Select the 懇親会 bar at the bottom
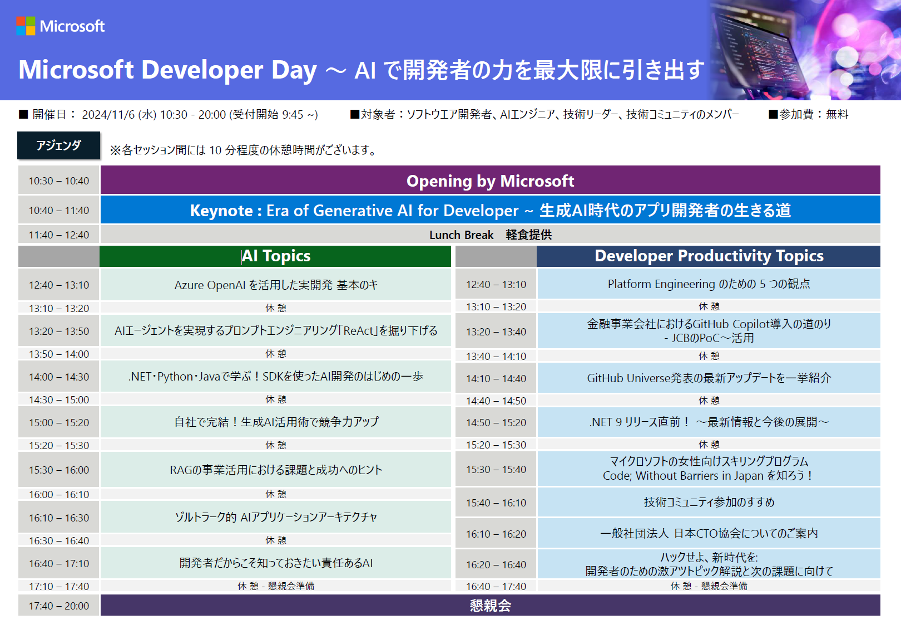 click(490, 606)
